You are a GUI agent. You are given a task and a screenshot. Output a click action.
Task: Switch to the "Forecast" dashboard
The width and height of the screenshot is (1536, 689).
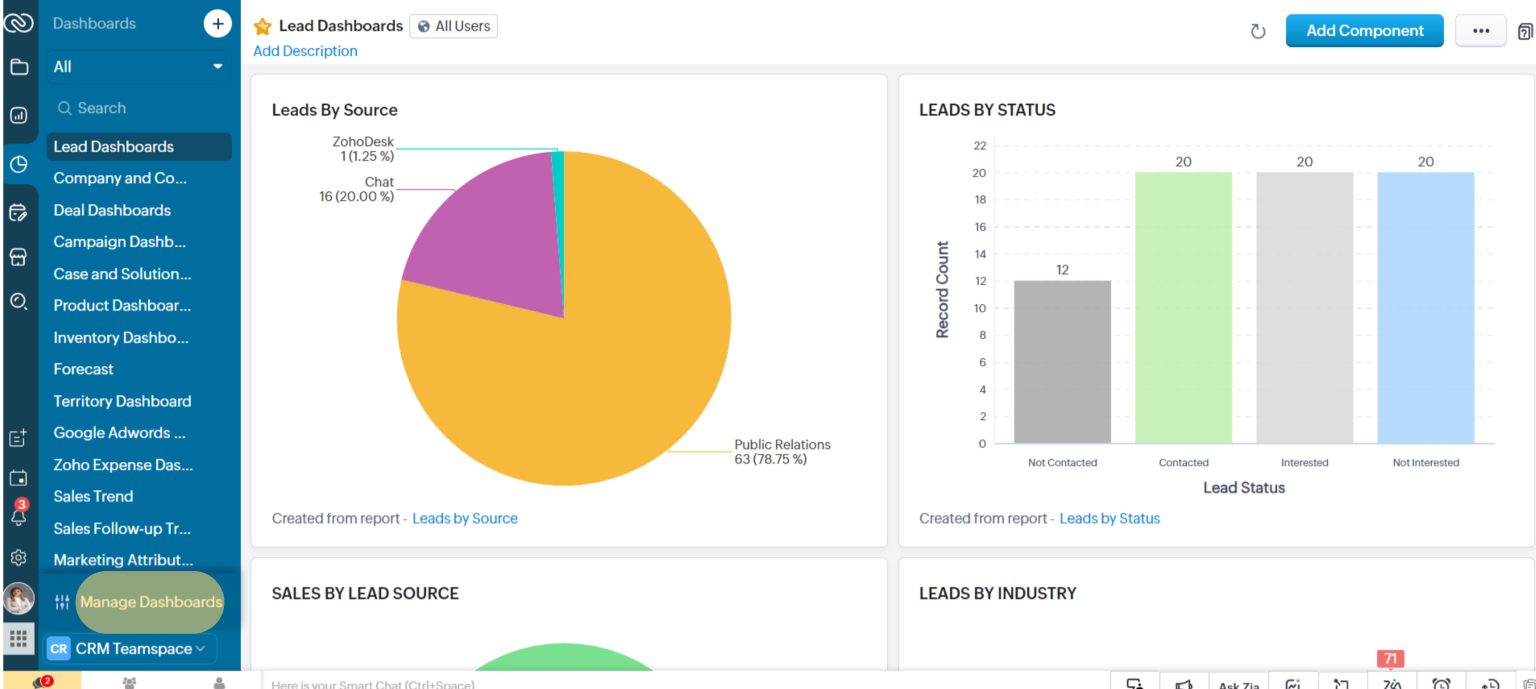tap(84, 369)
